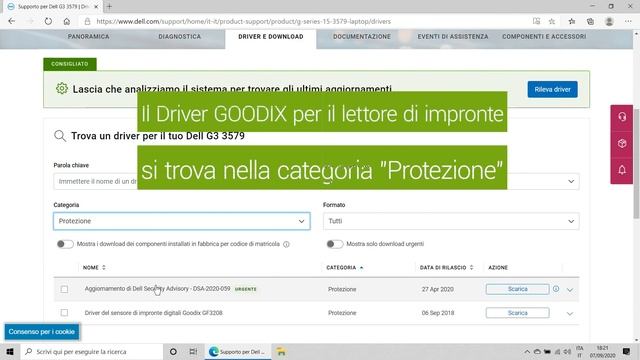Sort the table by Nome column
Image resolution: width=640 pixels, height=360 pixels.
pos(94,267)
